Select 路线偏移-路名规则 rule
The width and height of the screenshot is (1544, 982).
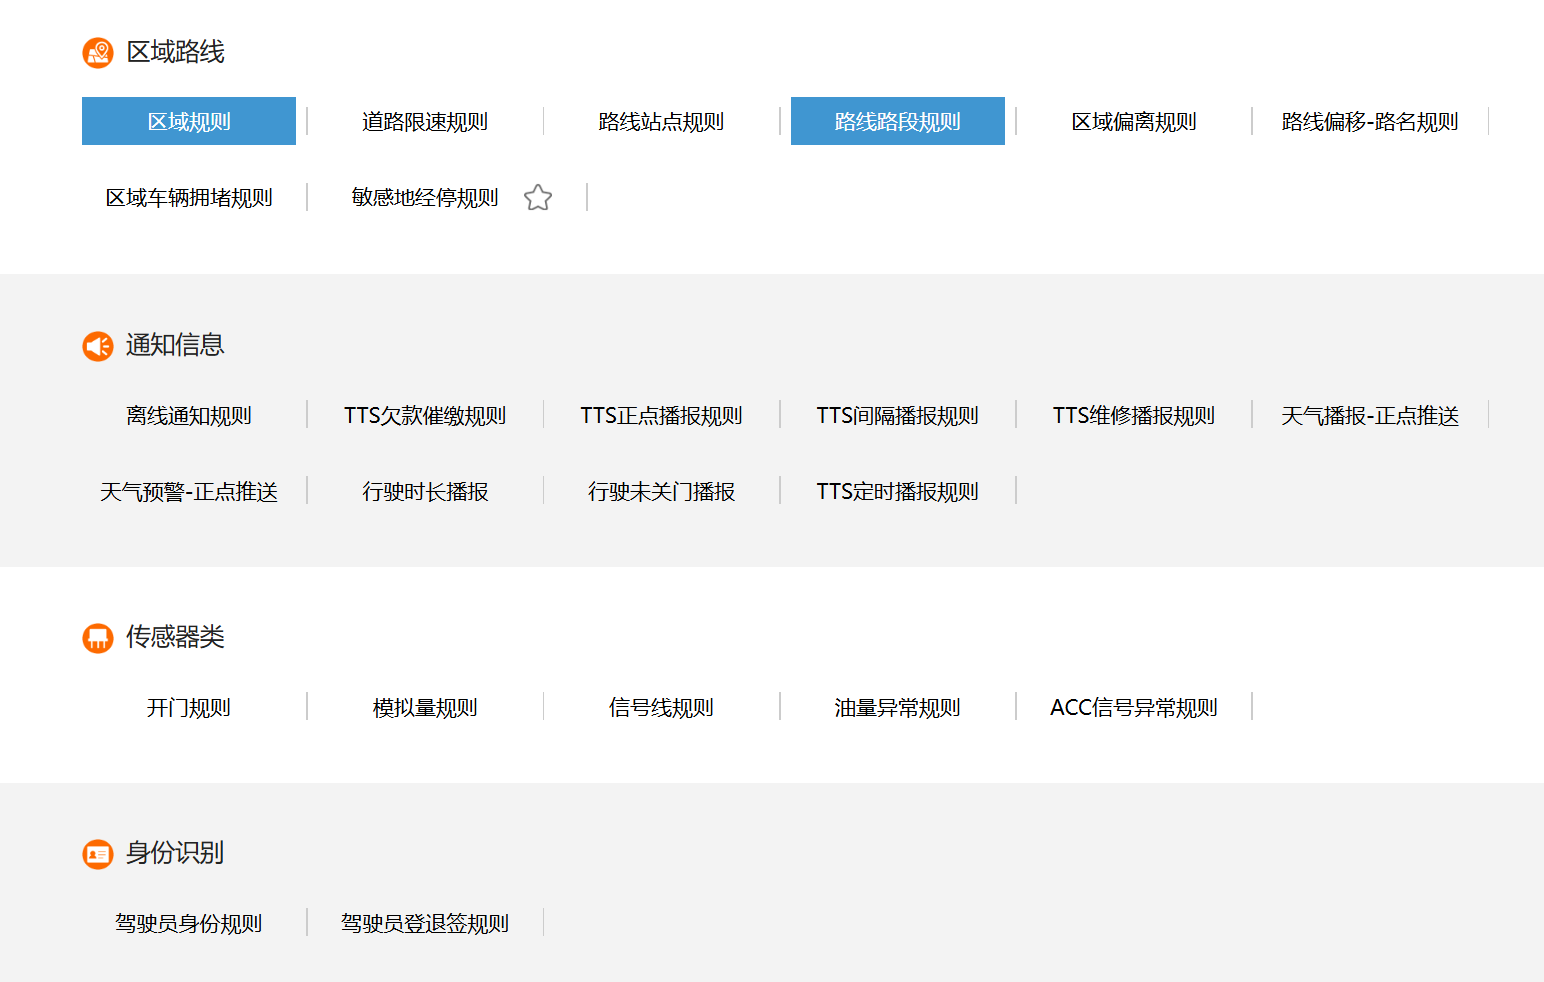[1369, 122]
